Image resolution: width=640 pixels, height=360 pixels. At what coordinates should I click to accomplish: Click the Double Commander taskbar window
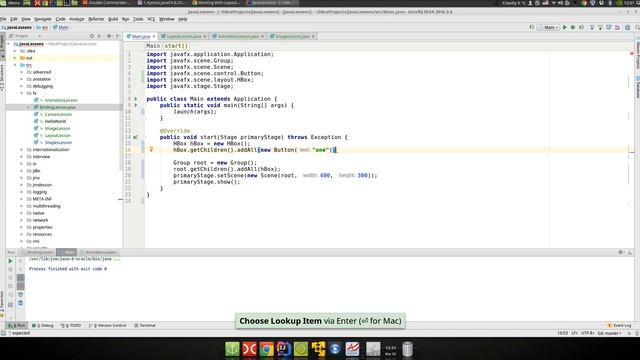pyautogui.click(x=106, y=3)
